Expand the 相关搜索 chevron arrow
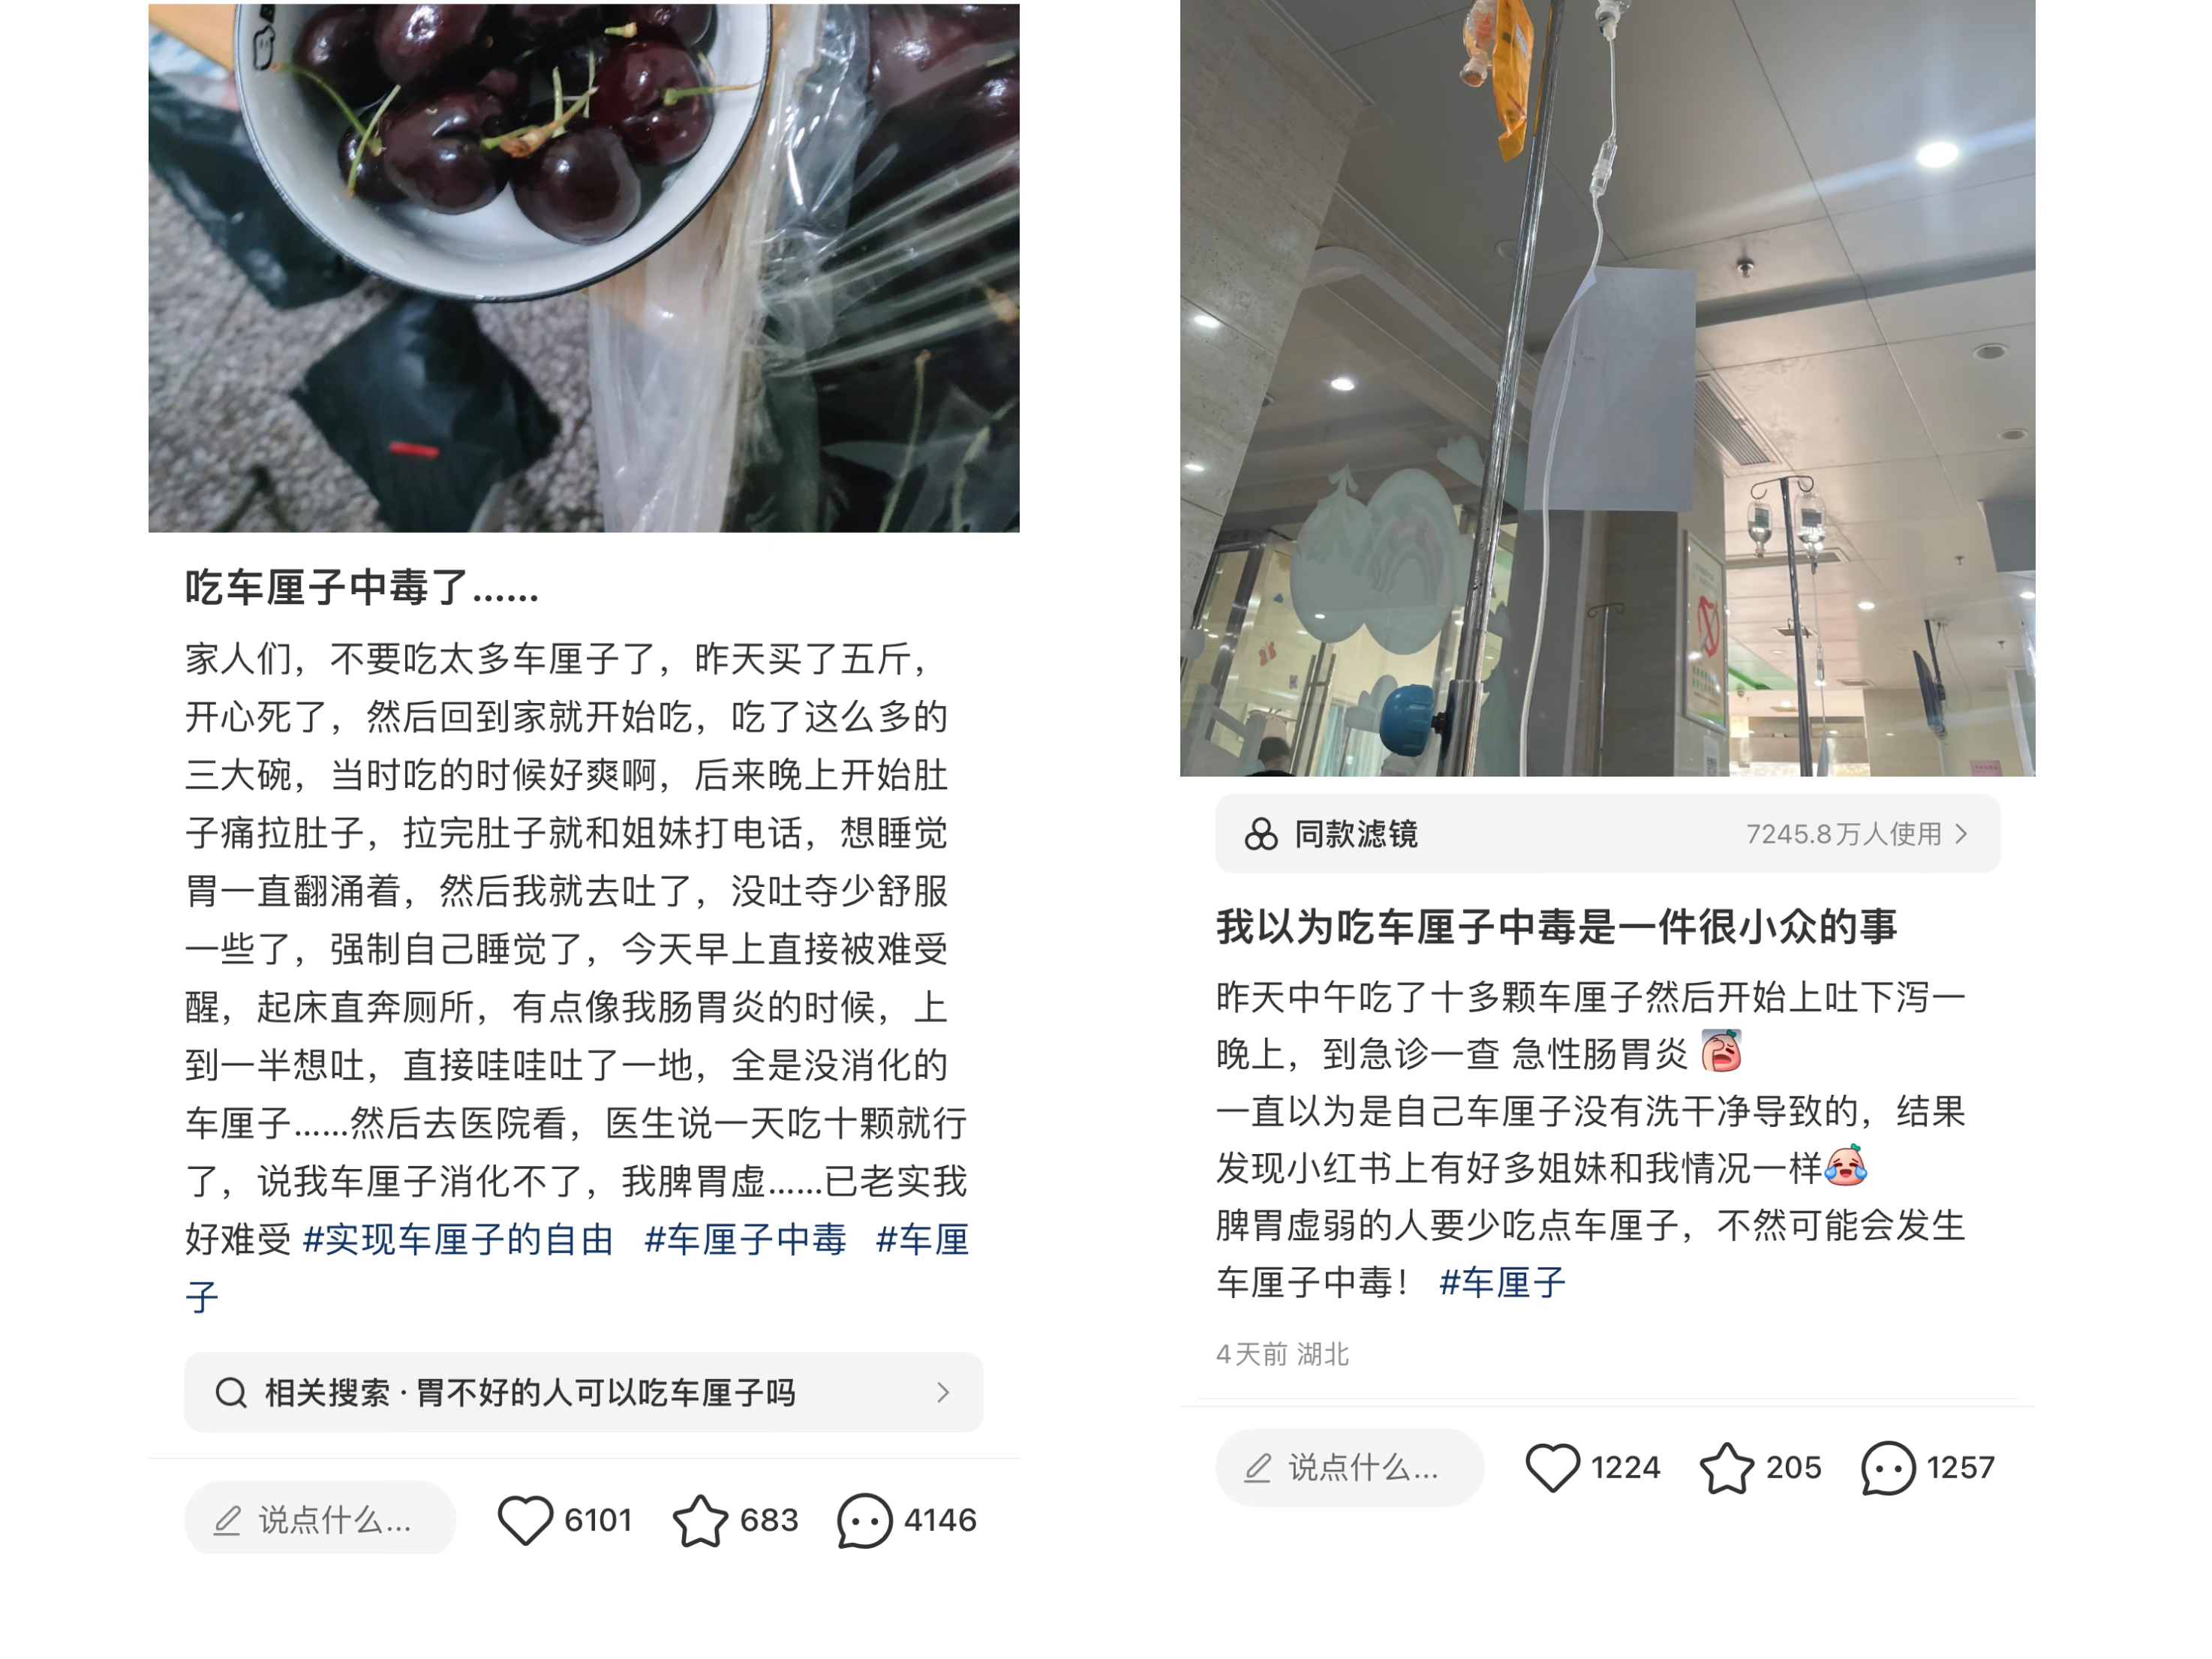The width and height of the screenshot is (2212, 1659). click(943, 1392)
